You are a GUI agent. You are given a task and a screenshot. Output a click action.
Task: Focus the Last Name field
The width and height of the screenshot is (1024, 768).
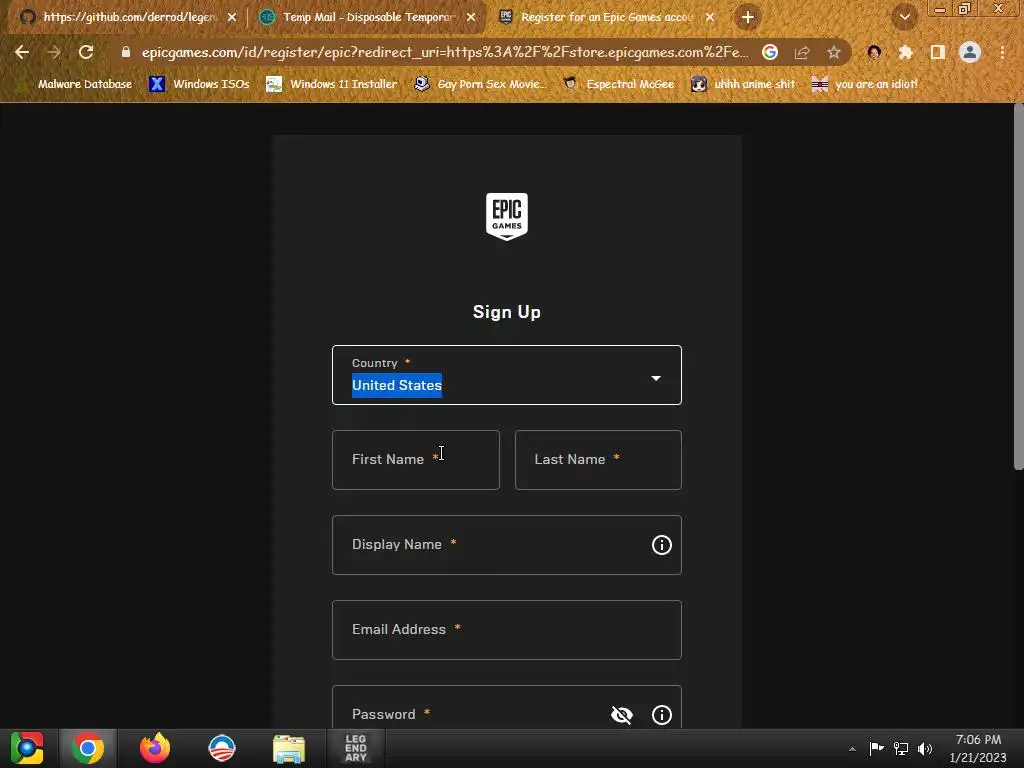coord(598,460)
